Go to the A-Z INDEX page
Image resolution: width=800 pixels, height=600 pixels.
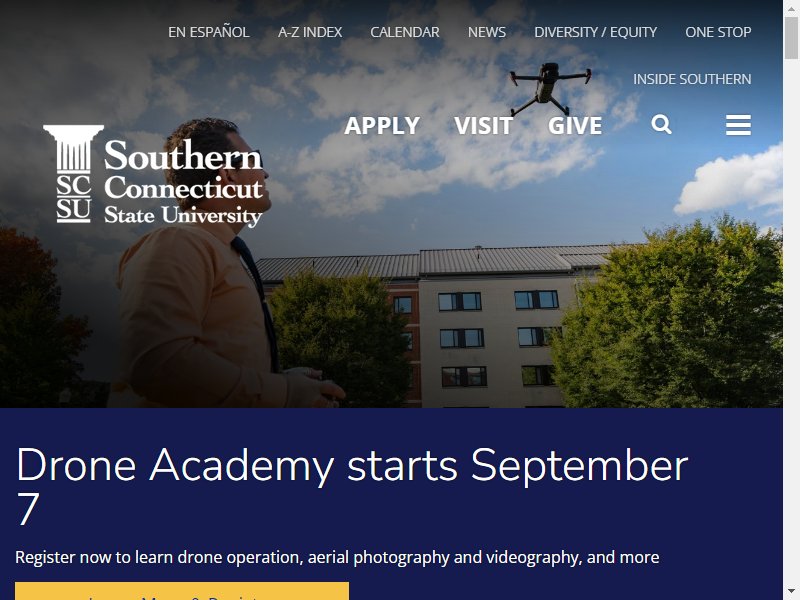pos(310,32)
